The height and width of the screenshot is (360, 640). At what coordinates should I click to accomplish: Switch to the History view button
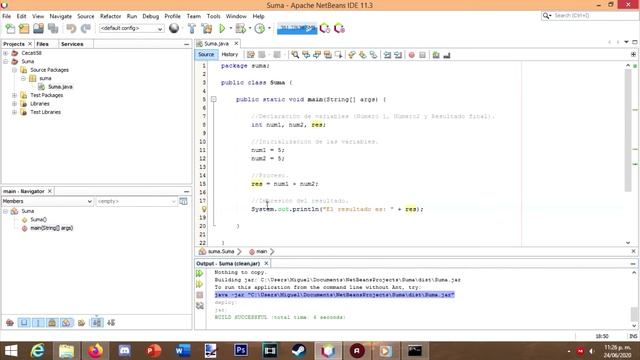coord(230,54)
